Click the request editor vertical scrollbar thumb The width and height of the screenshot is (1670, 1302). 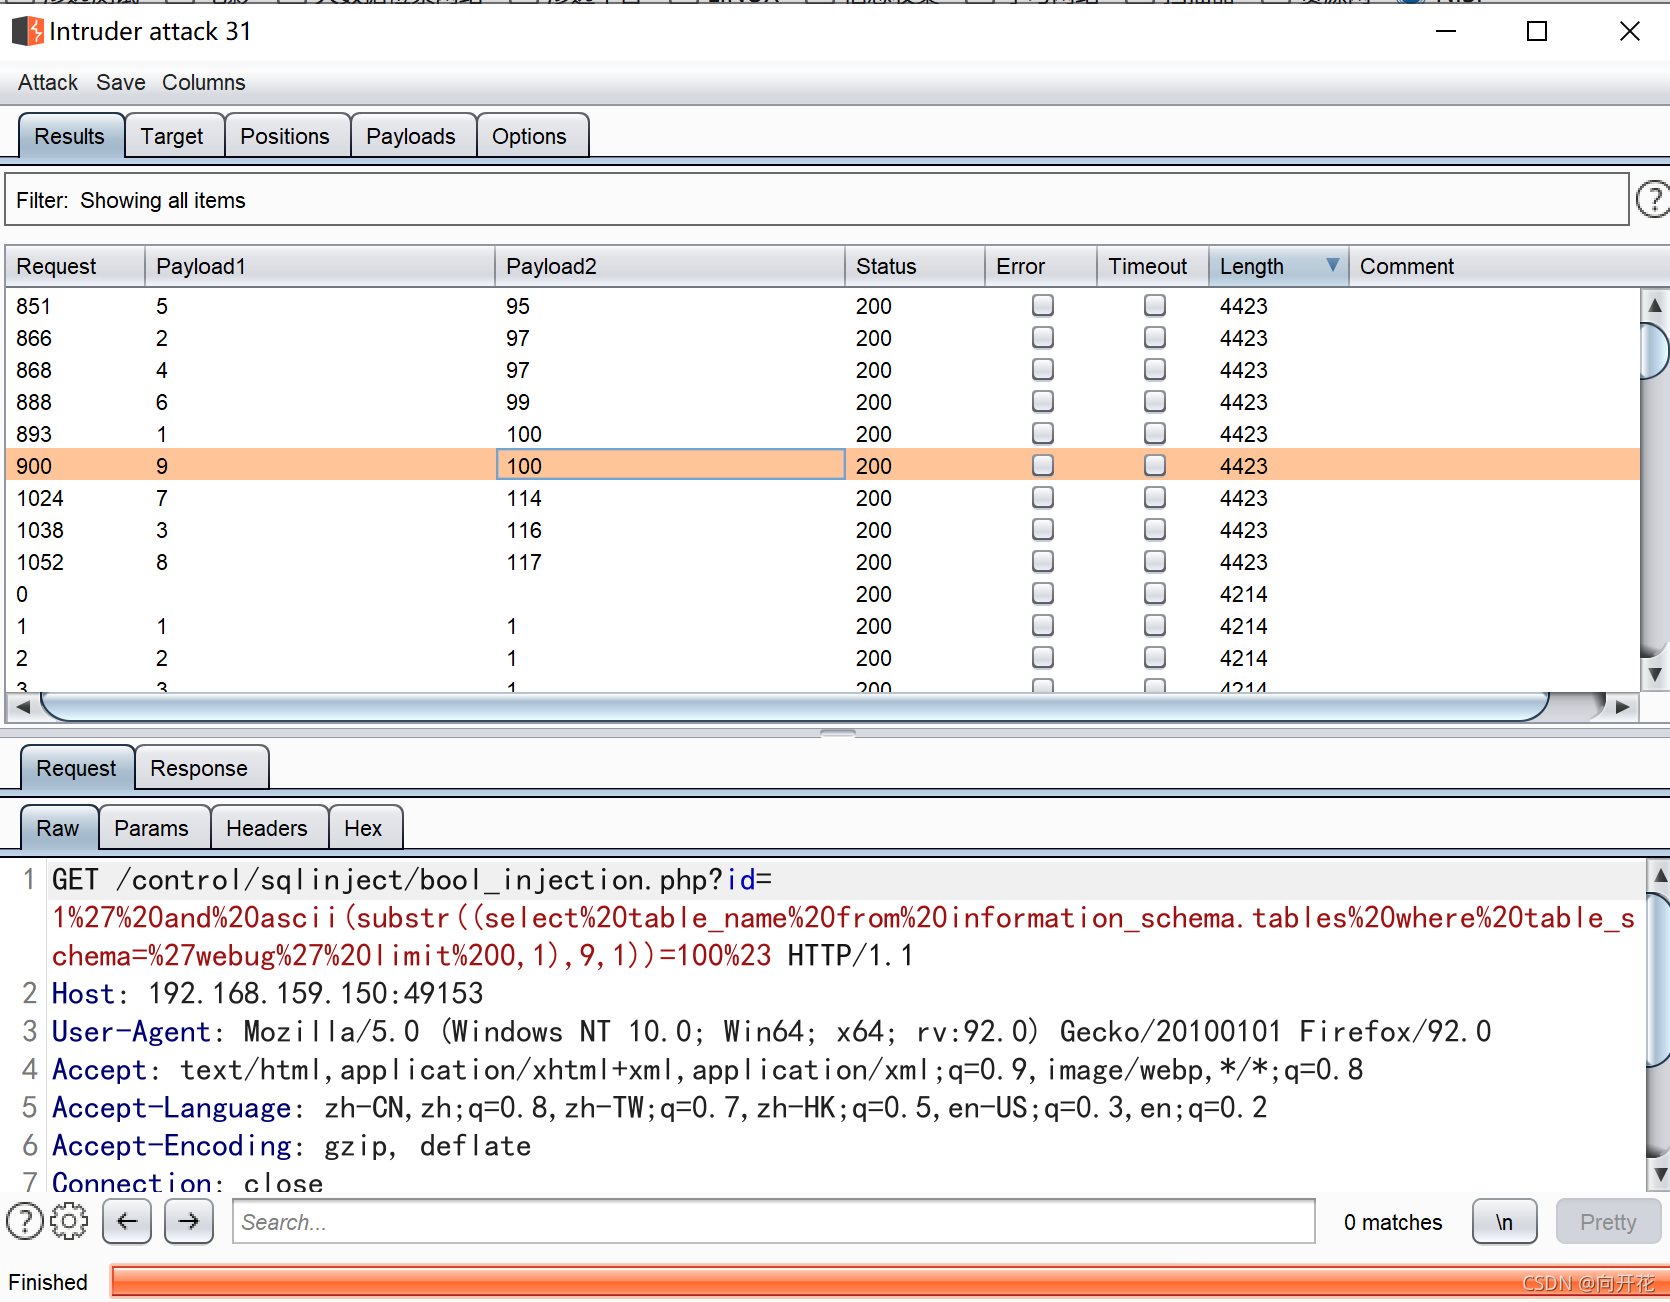click(x=1659, y=980)
